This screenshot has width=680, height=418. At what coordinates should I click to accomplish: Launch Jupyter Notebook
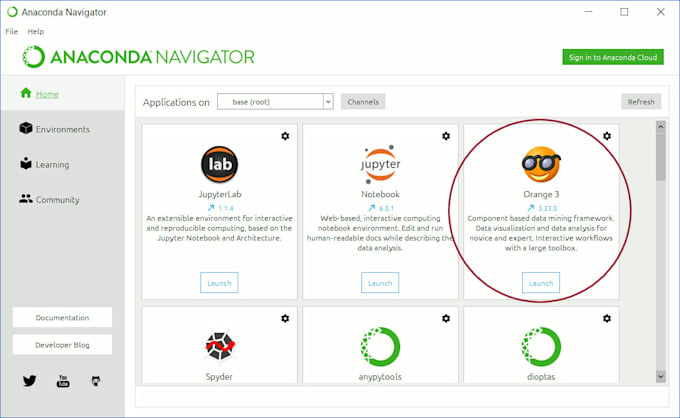[x=380, y=283]
